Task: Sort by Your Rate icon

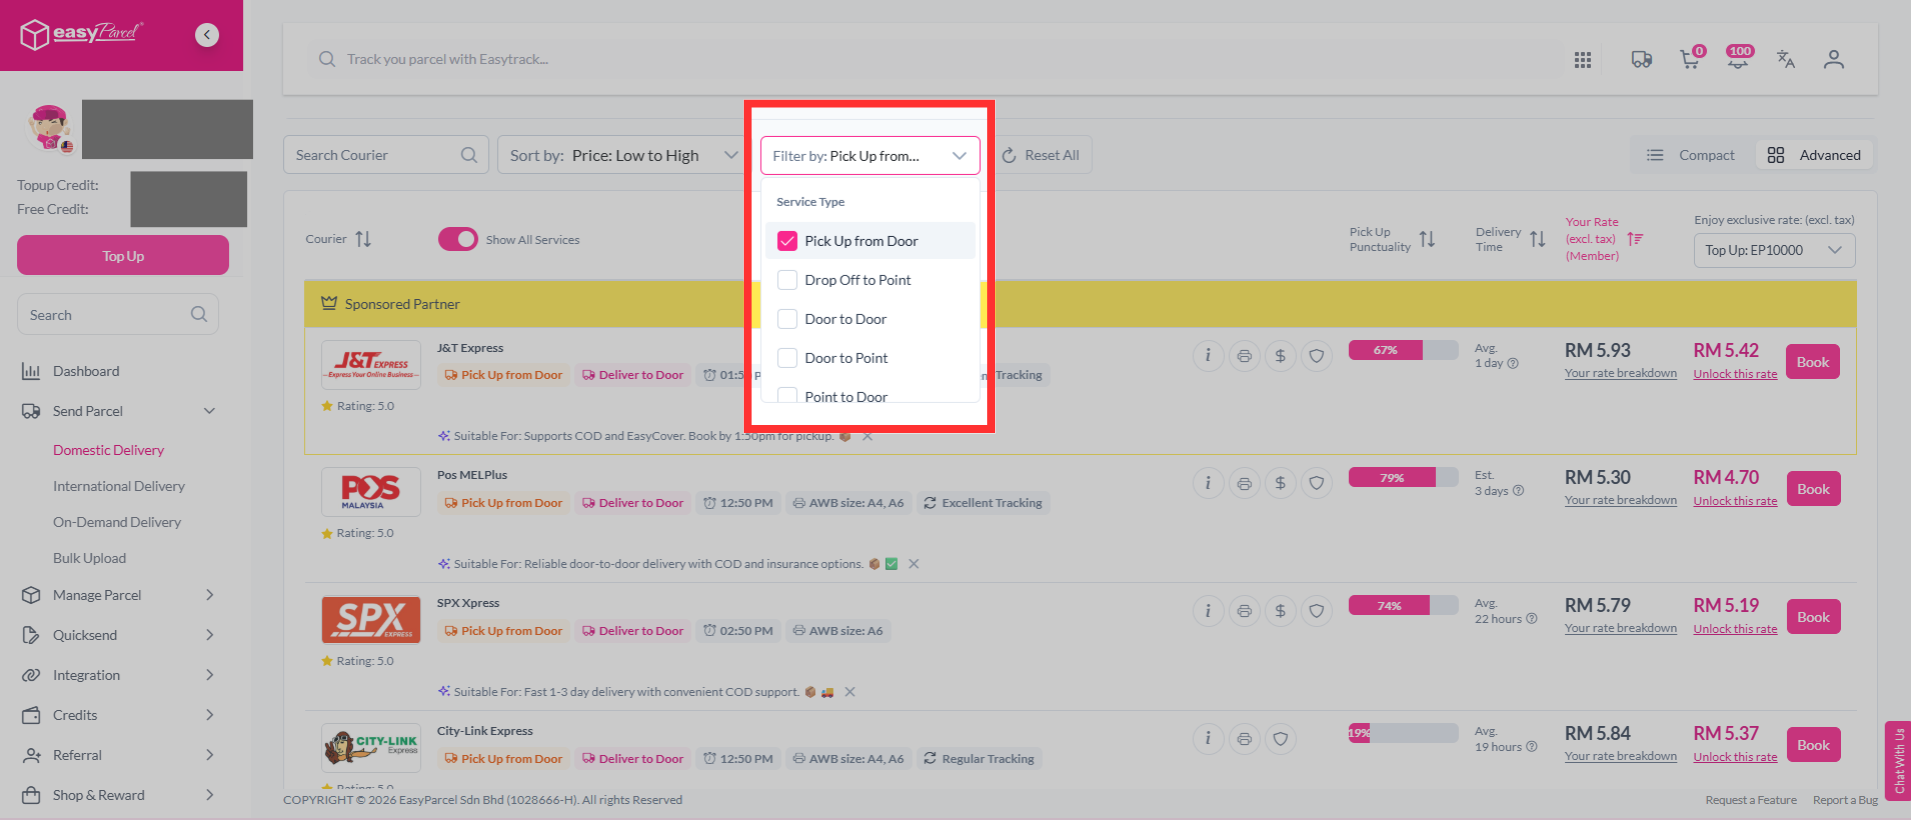Action: (x=1635, y=239)
